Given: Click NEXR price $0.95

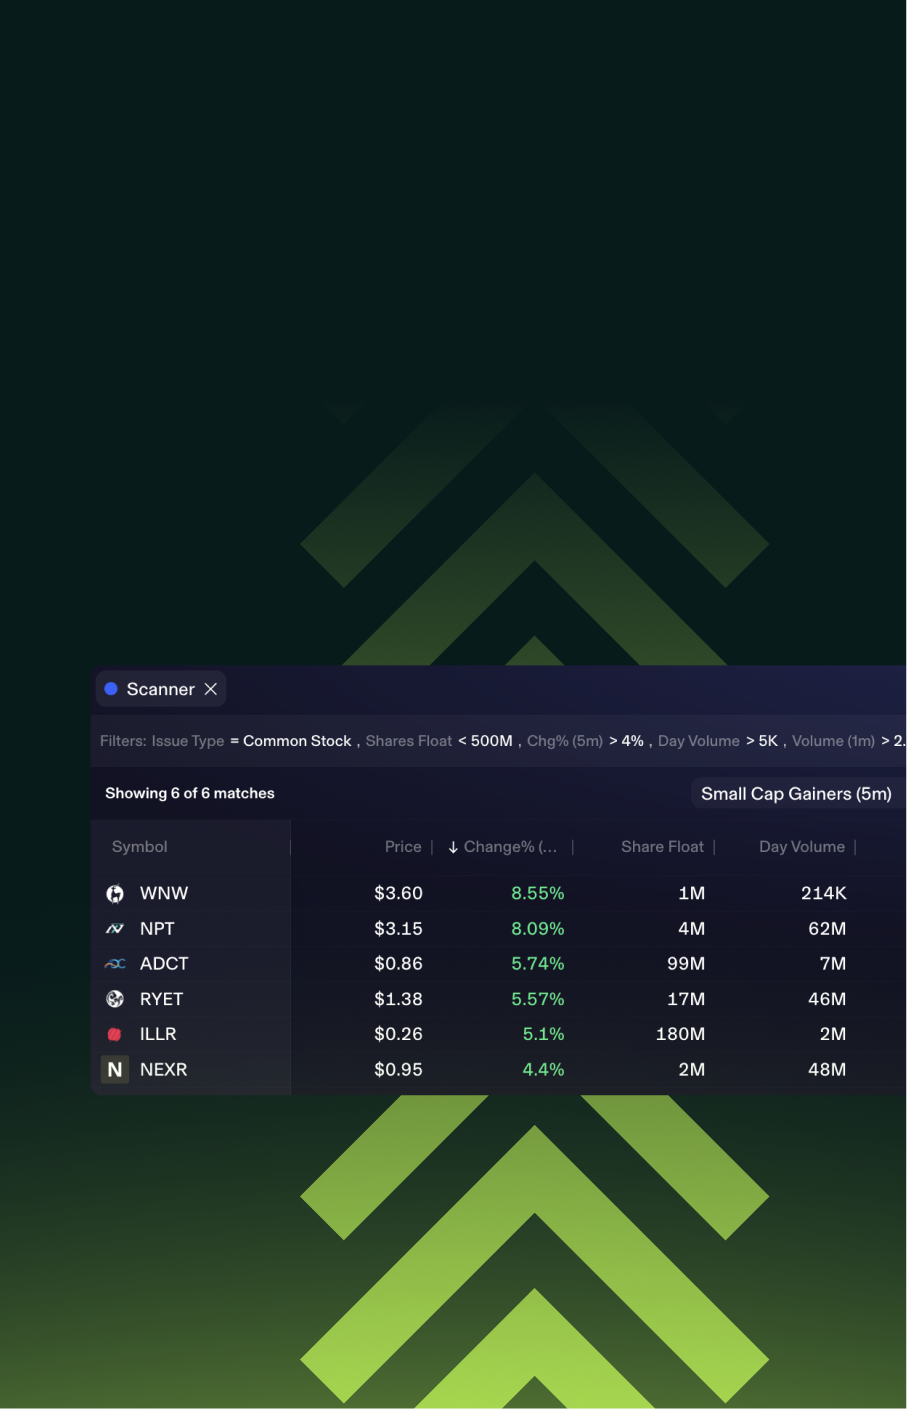Looking at the screenshot, I should 398,1070.
